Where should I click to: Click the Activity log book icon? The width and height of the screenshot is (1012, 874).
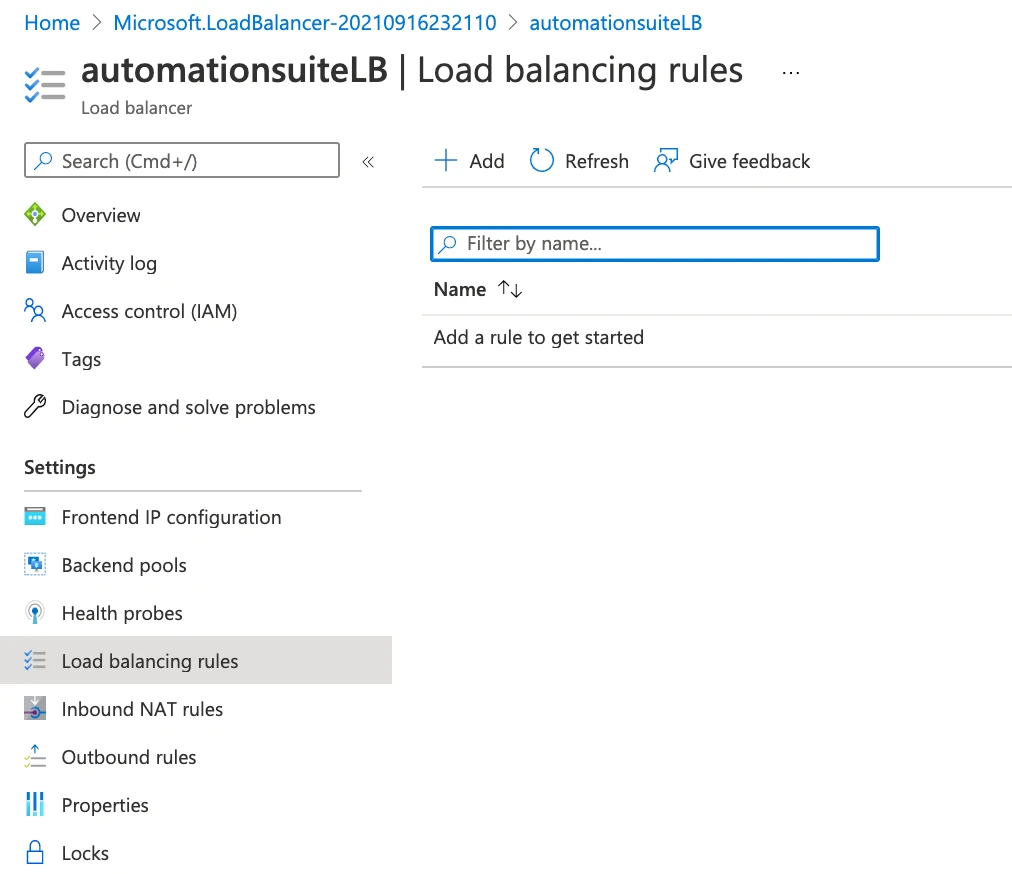35,263
